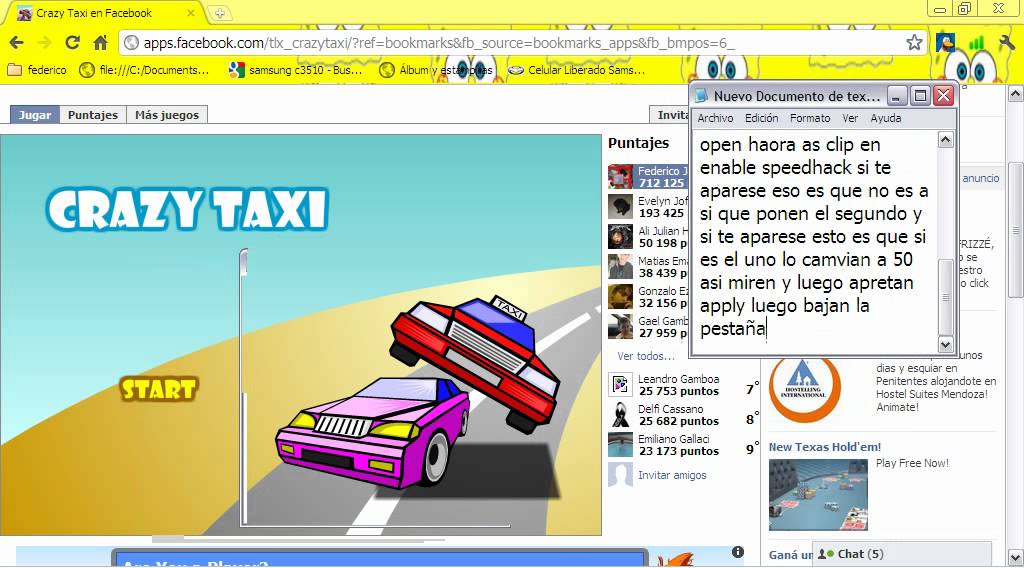Close the Crazy Taxi en Facebook tab

[191, 13]
